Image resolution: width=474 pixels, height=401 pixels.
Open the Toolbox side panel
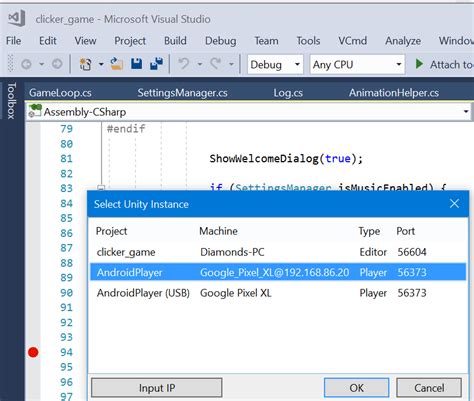point(12,101)
